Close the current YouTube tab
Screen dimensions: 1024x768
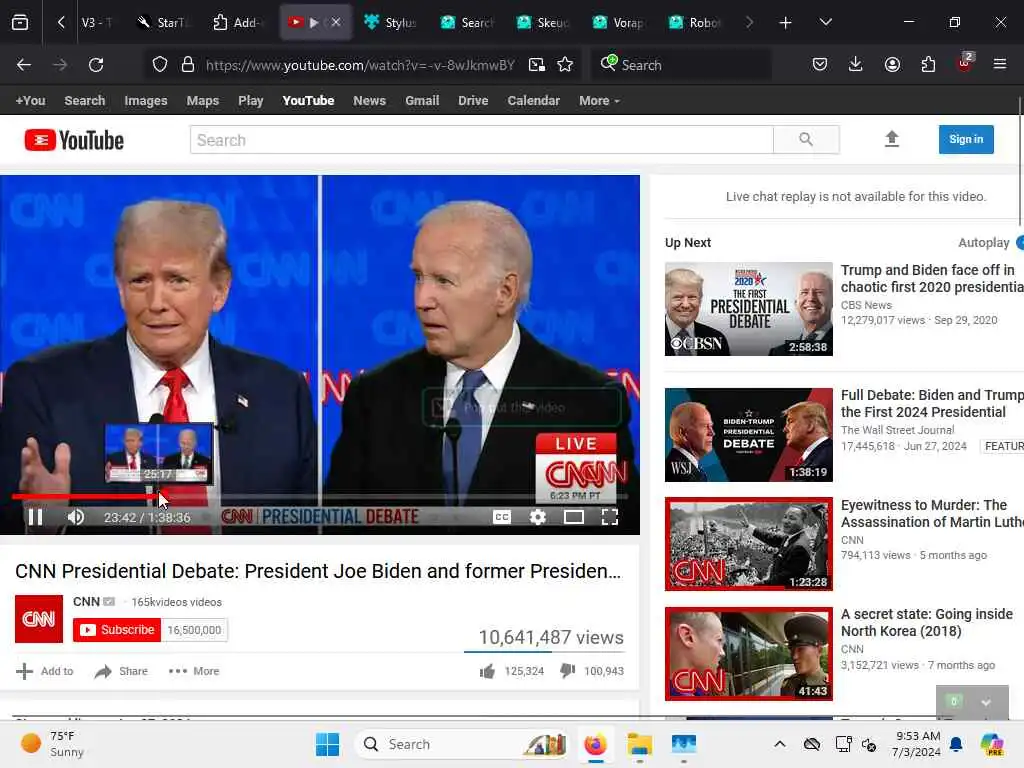coord(336,22)
